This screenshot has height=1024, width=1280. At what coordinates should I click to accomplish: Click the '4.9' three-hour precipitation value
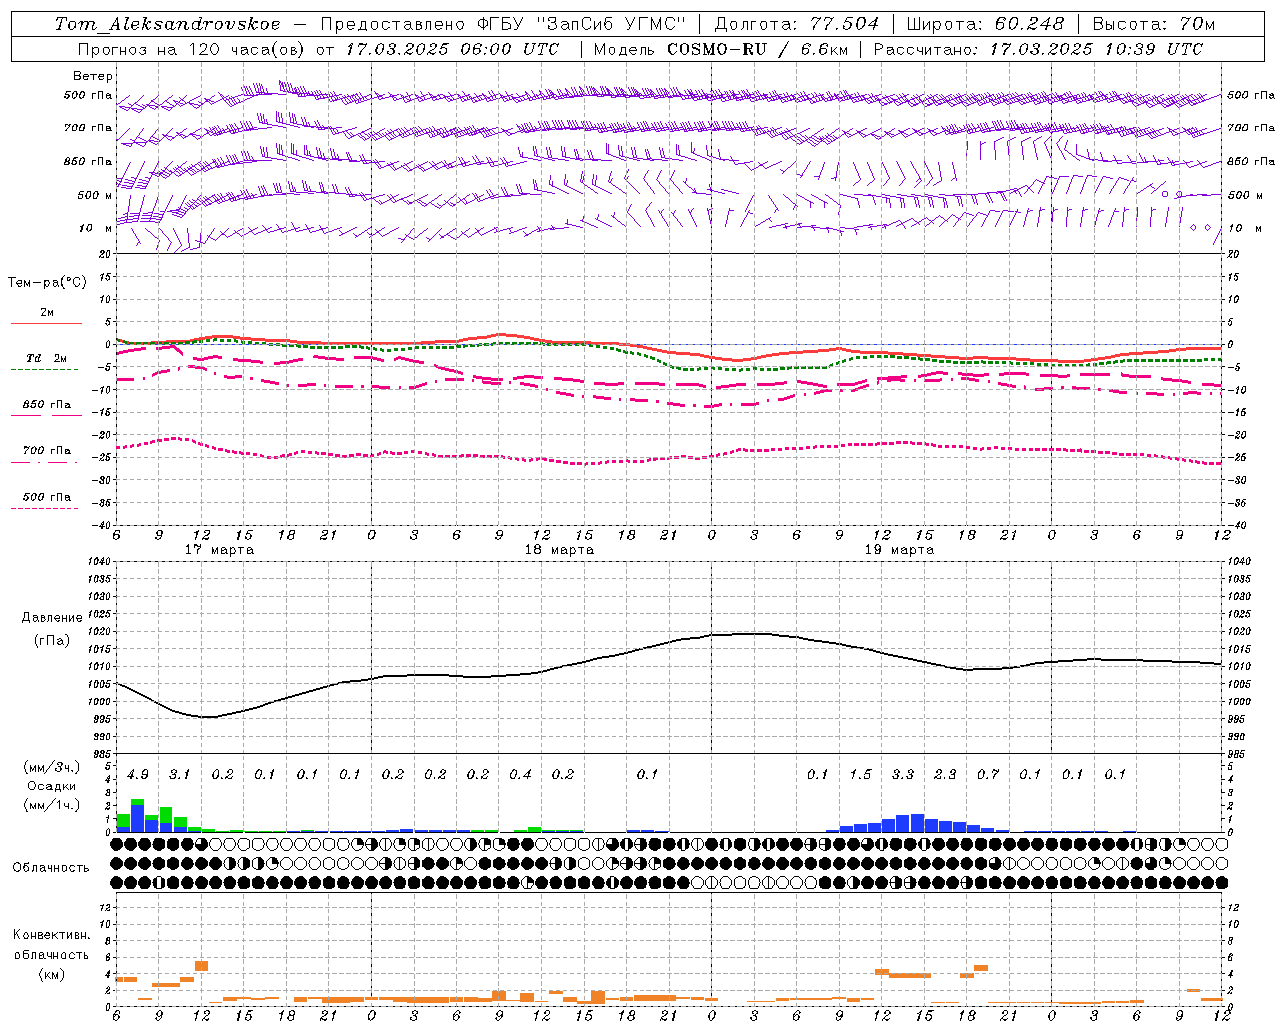(x=138, y=774)
